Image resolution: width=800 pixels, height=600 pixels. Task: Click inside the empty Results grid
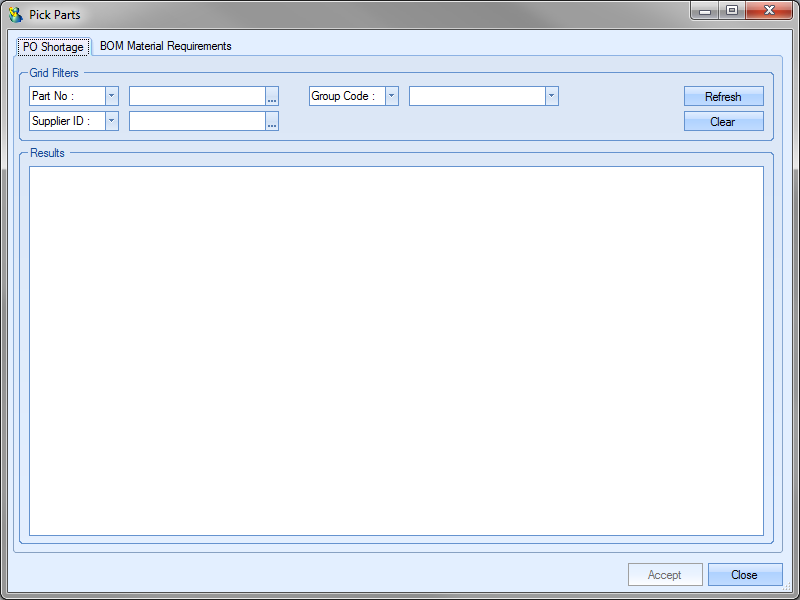[x=396, y=351]
